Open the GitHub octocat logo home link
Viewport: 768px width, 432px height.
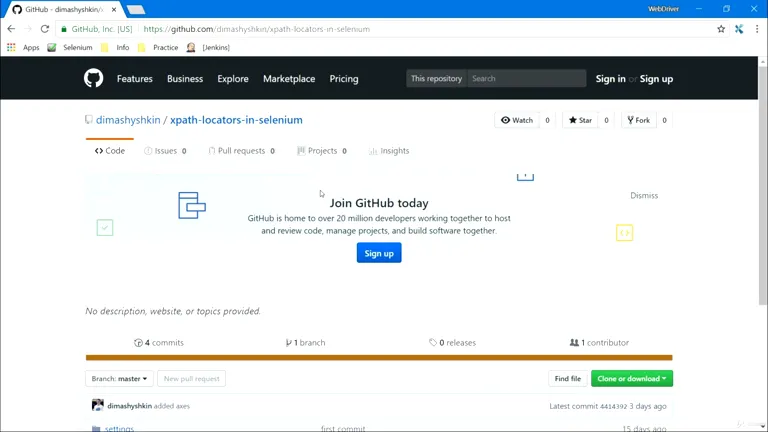(x=93, y=78)
